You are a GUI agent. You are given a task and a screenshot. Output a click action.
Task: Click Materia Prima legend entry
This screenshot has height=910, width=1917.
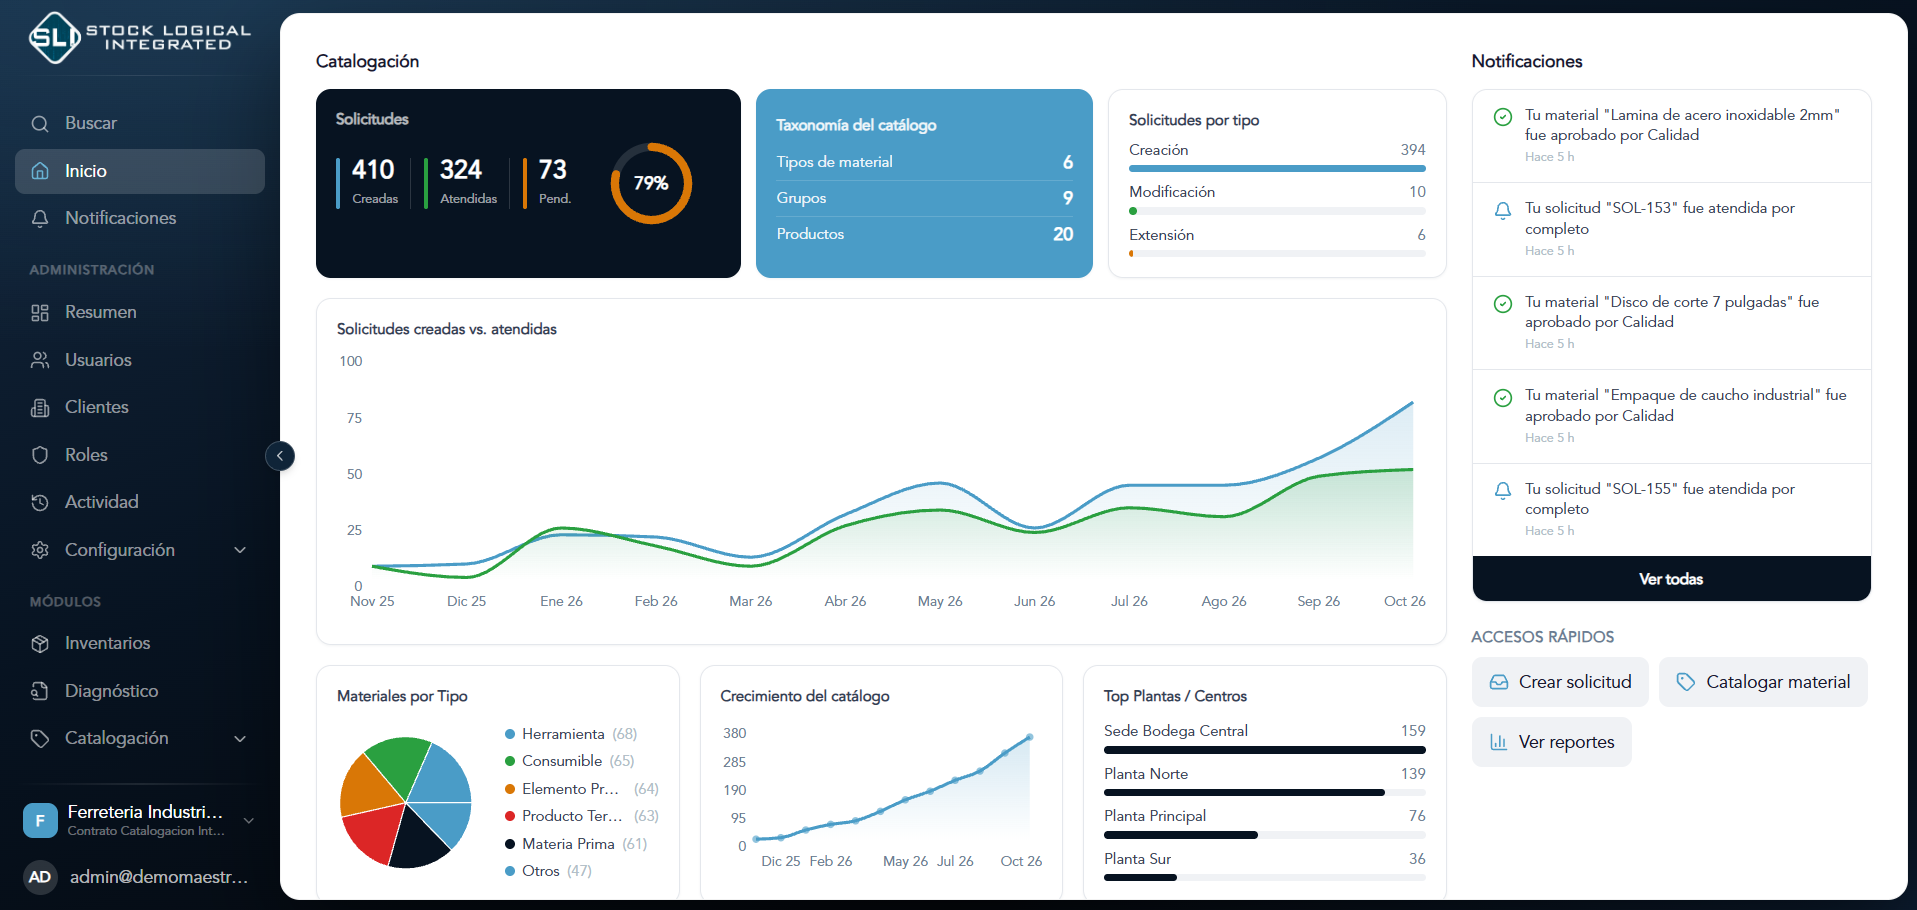[576, 844]
